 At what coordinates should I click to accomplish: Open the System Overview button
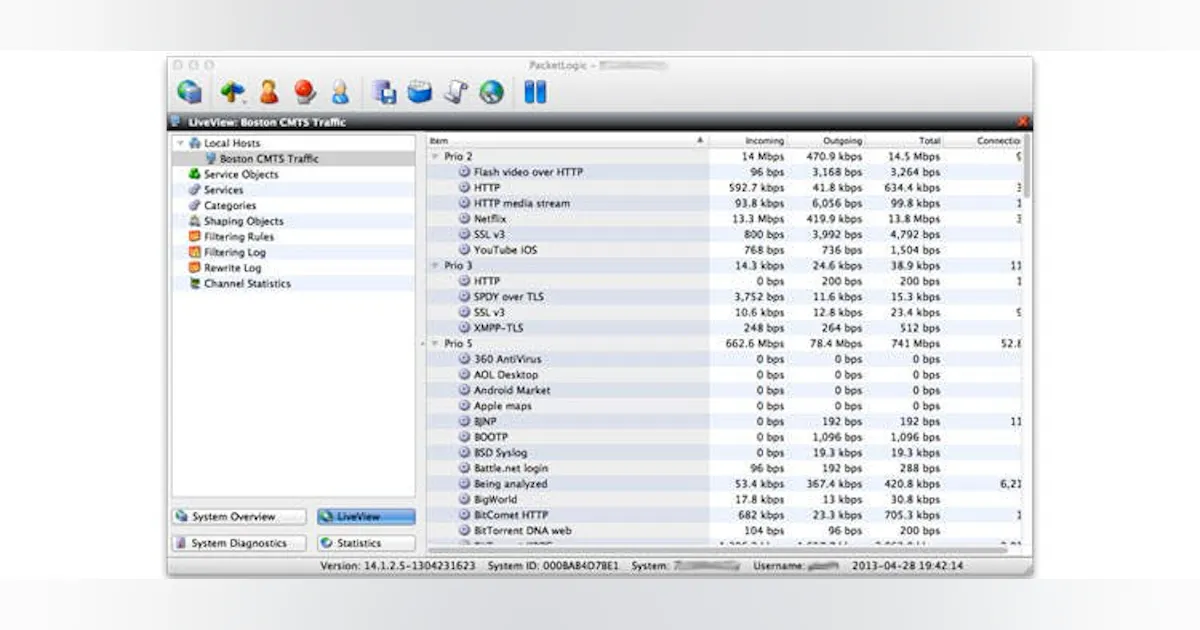click(239, 517)
